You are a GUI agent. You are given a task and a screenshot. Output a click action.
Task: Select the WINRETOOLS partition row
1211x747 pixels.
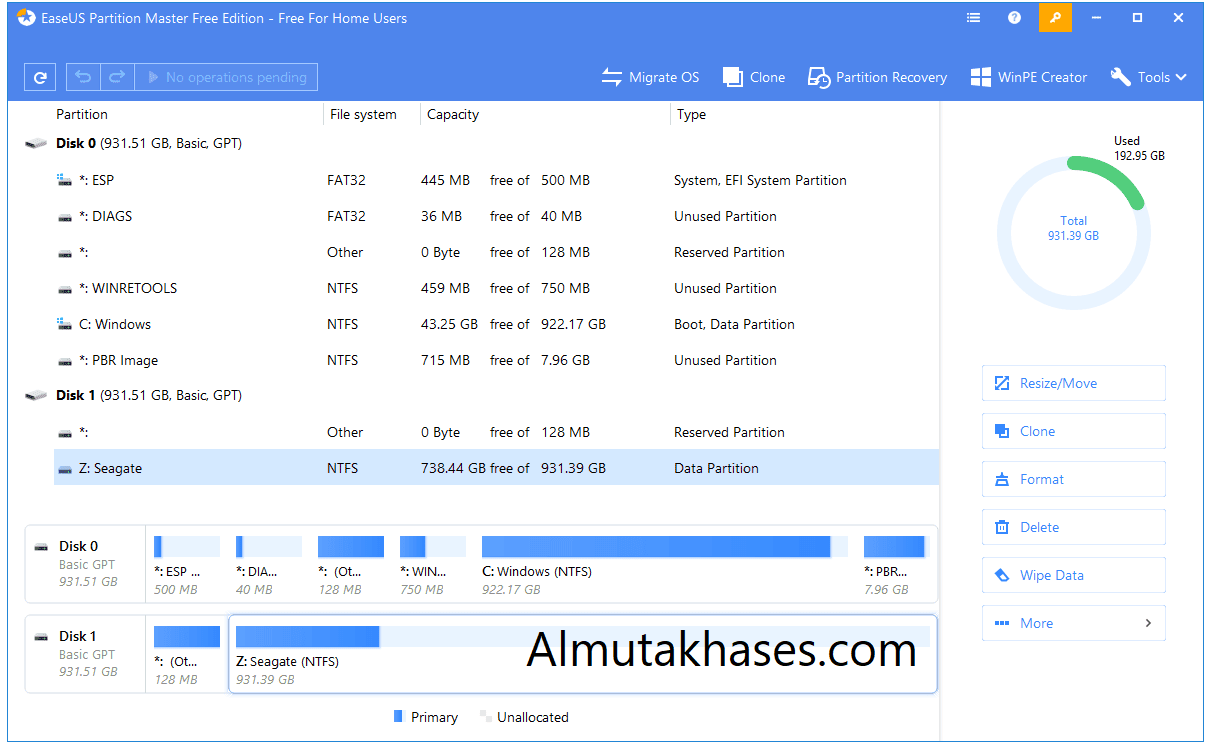coord(496,288)
